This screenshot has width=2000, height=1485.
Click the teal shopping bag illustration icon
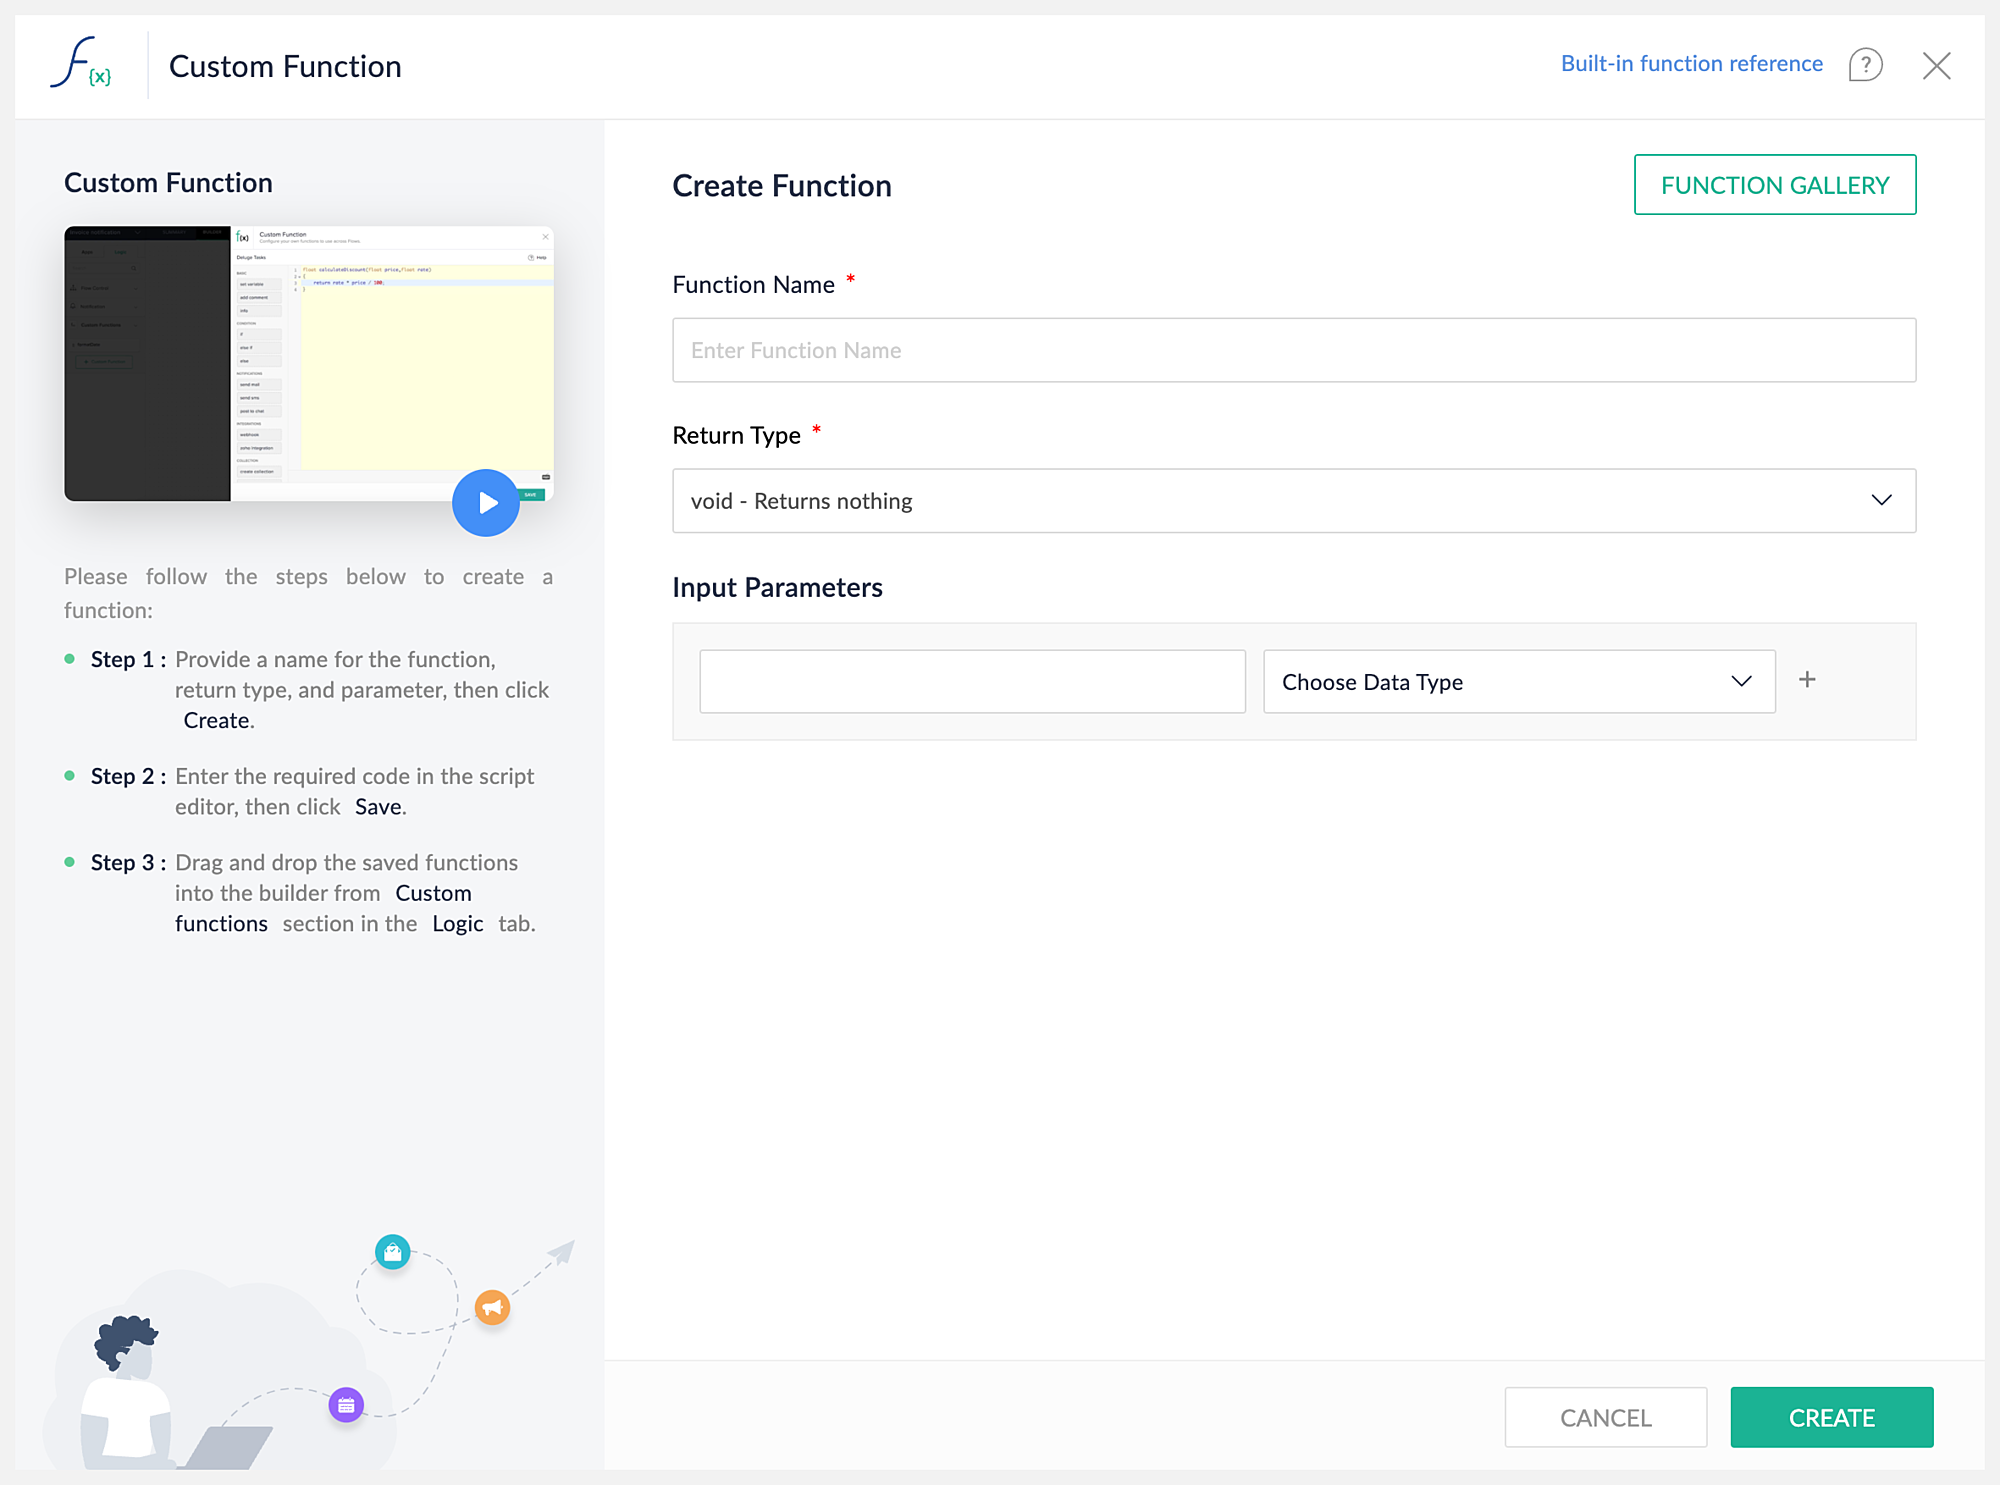pos(392,1251)
